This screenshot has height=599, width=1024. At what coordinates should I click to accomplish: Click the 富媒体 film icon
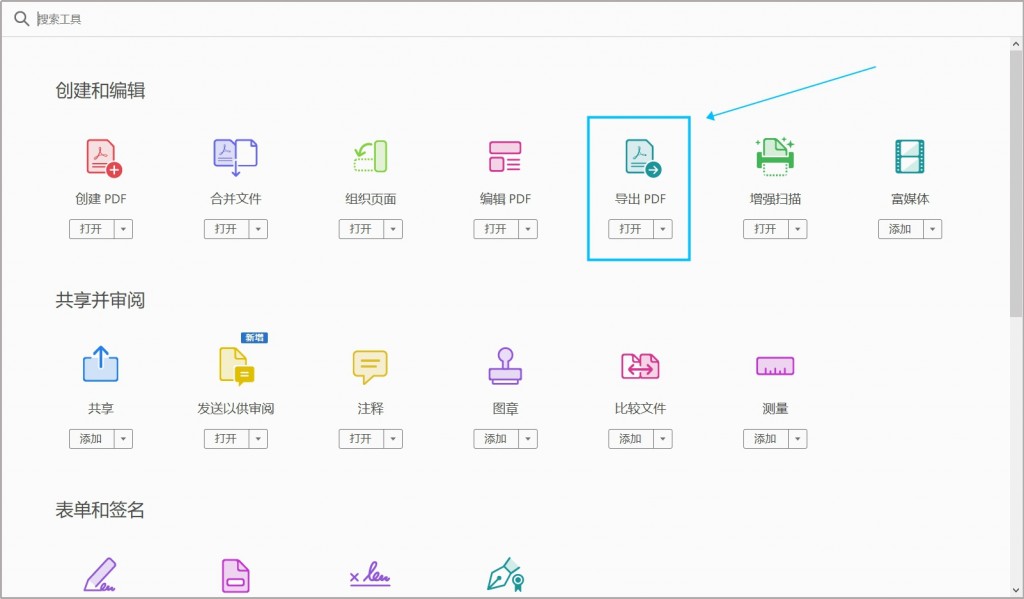[910, 157]
